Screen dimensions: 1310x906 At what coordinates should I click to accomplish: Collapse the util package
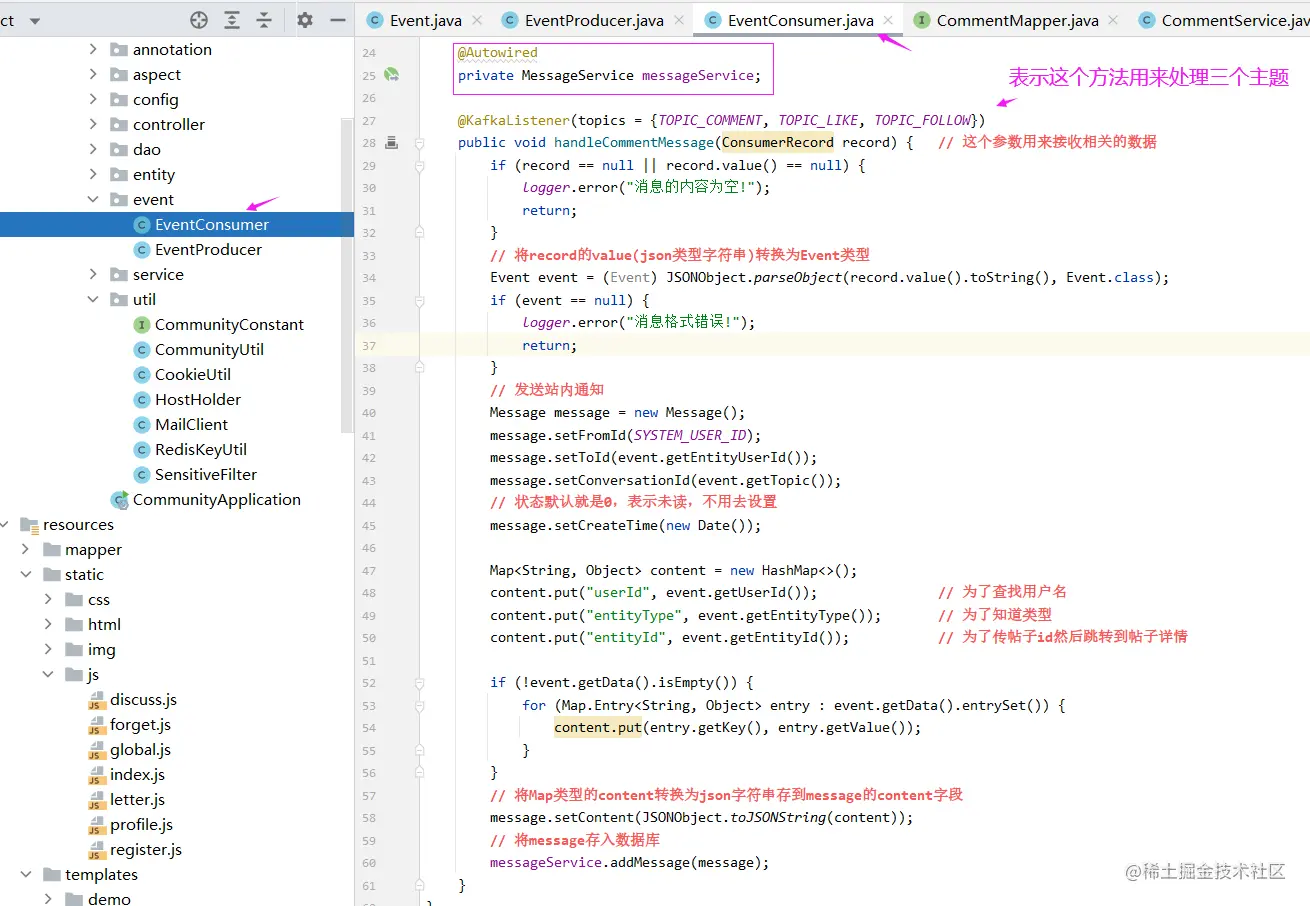tap(93, 299)
